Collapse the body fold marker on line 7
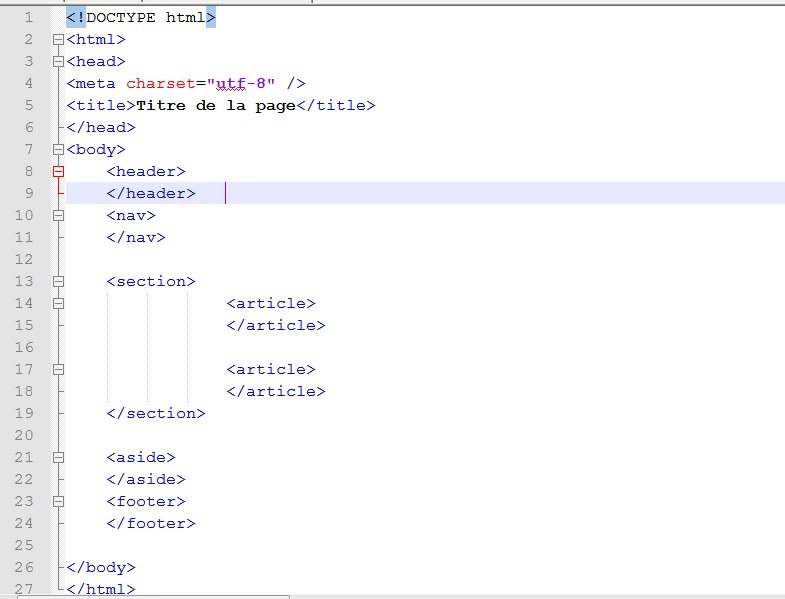Image resolution: width=785 pixels, height=599 pixels. (x=58, y=149)
